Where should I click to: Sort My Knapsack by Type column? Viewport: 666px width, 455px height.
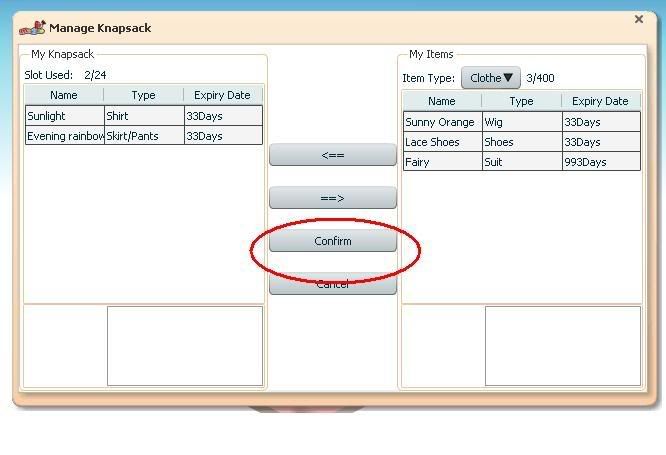pos(144,96)
